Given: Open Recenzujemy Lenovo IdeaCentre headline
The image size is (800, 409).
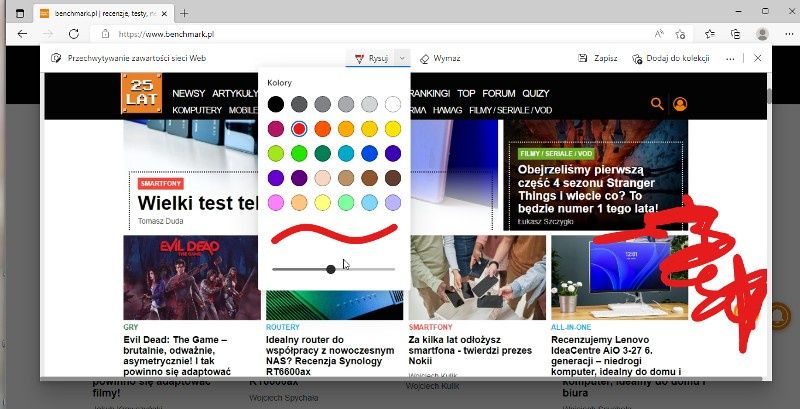Looking at the screenshot, I should [x=616, y=355].
